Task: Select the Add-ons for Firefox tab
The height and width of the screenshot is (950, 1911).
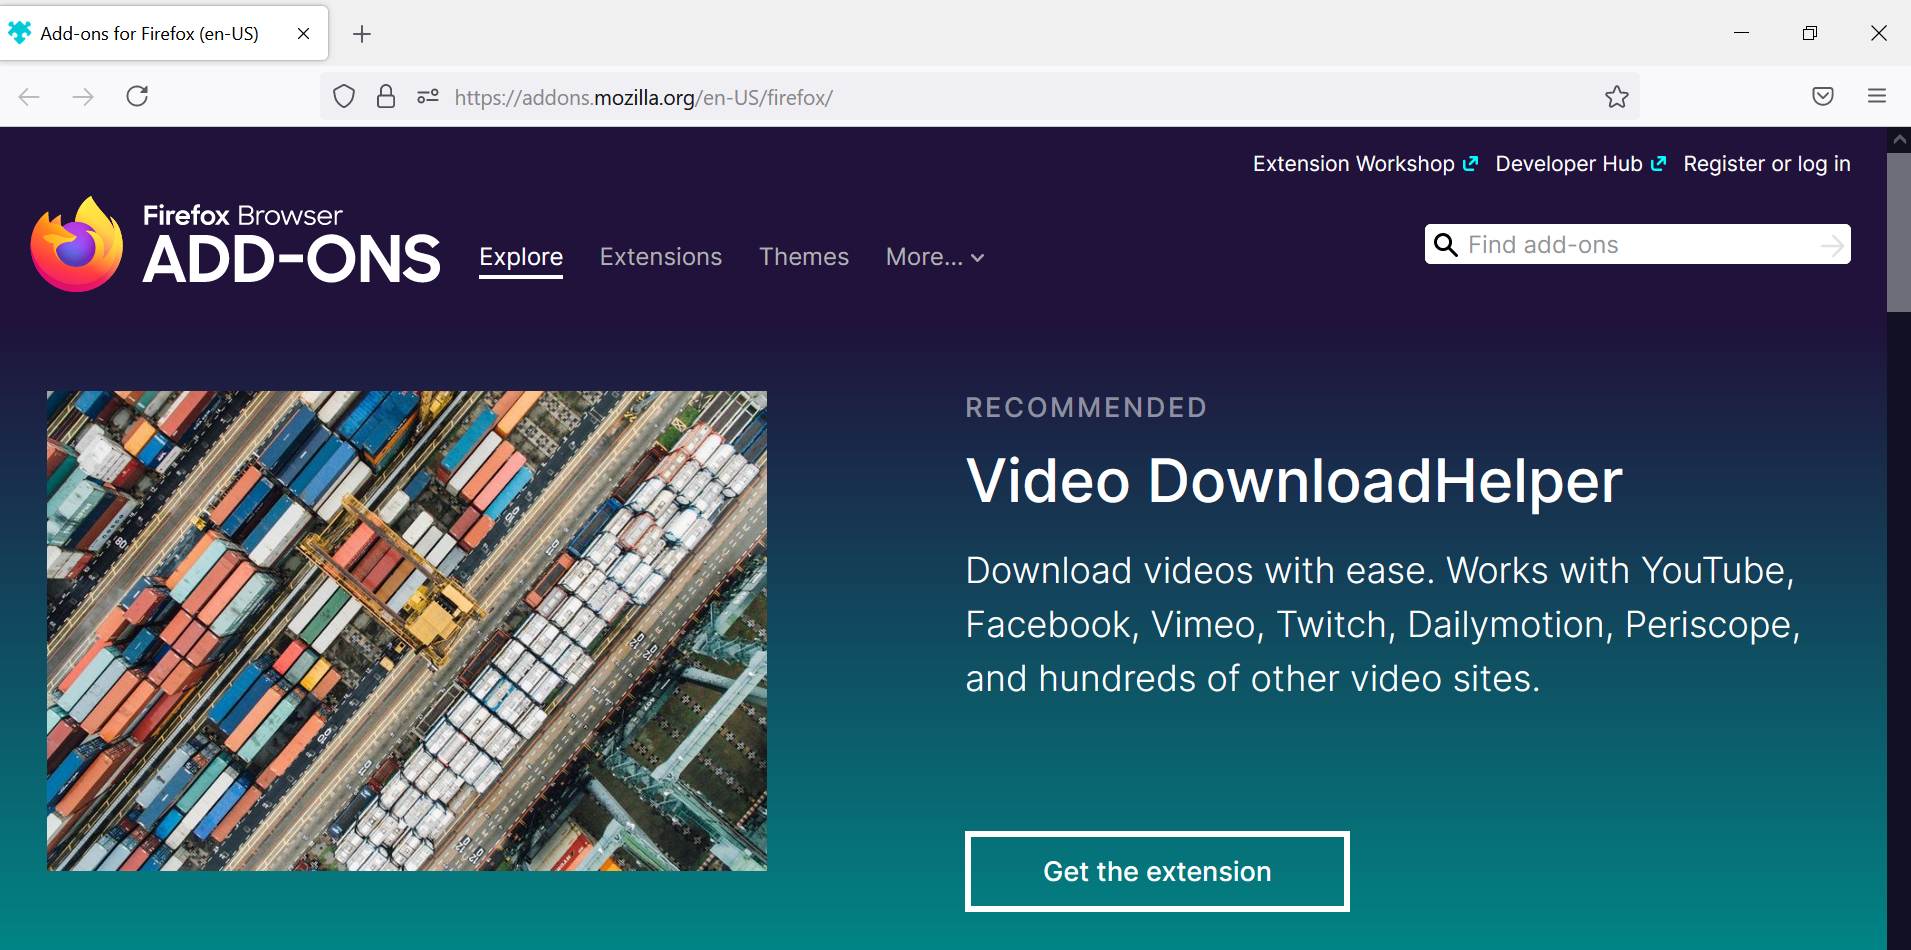Action: 163,34
